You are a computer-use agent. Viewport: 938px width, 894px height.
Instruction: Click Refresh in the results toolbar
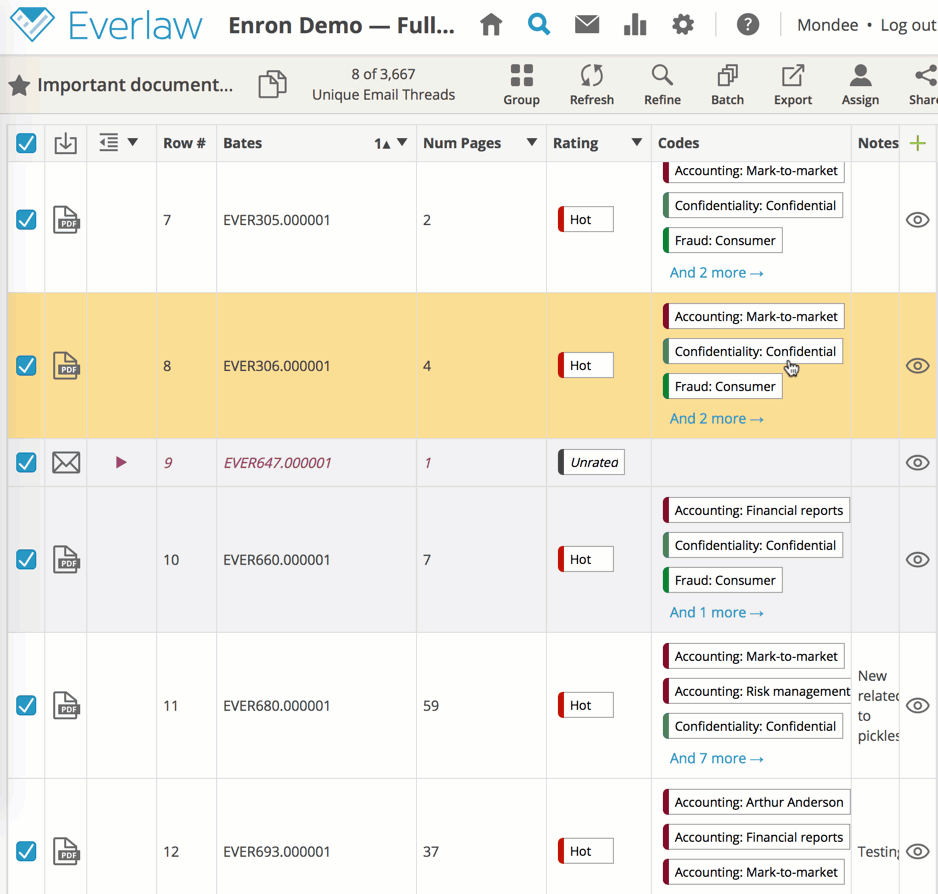pyautogui.click(x=592, y=85)
